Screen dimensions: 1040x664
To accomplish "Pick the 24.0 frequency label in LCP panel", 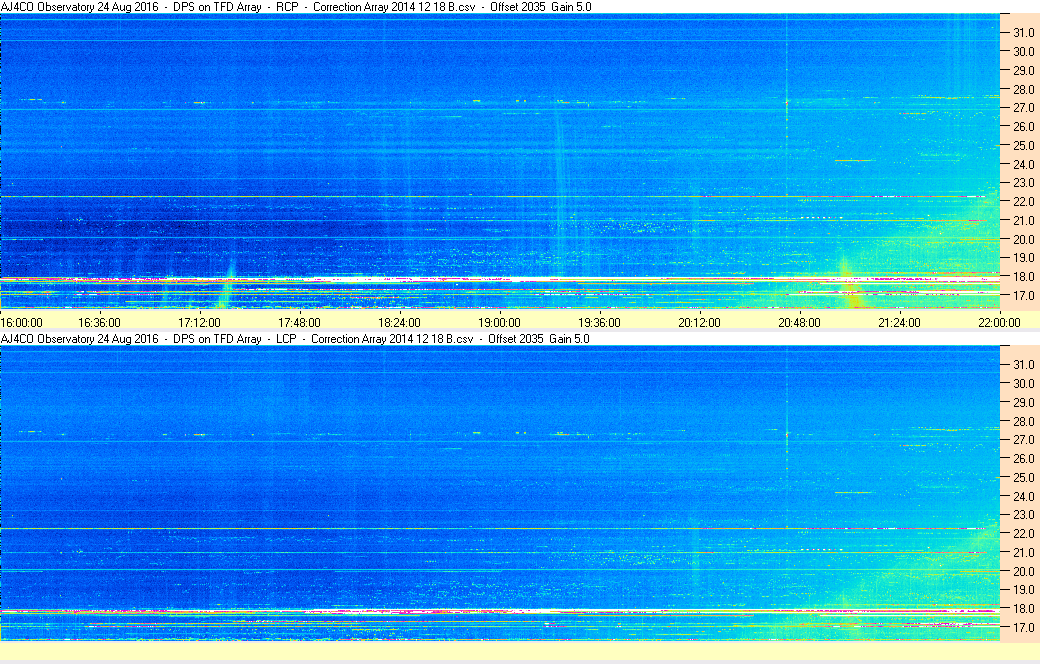I will pos(1023,496).
